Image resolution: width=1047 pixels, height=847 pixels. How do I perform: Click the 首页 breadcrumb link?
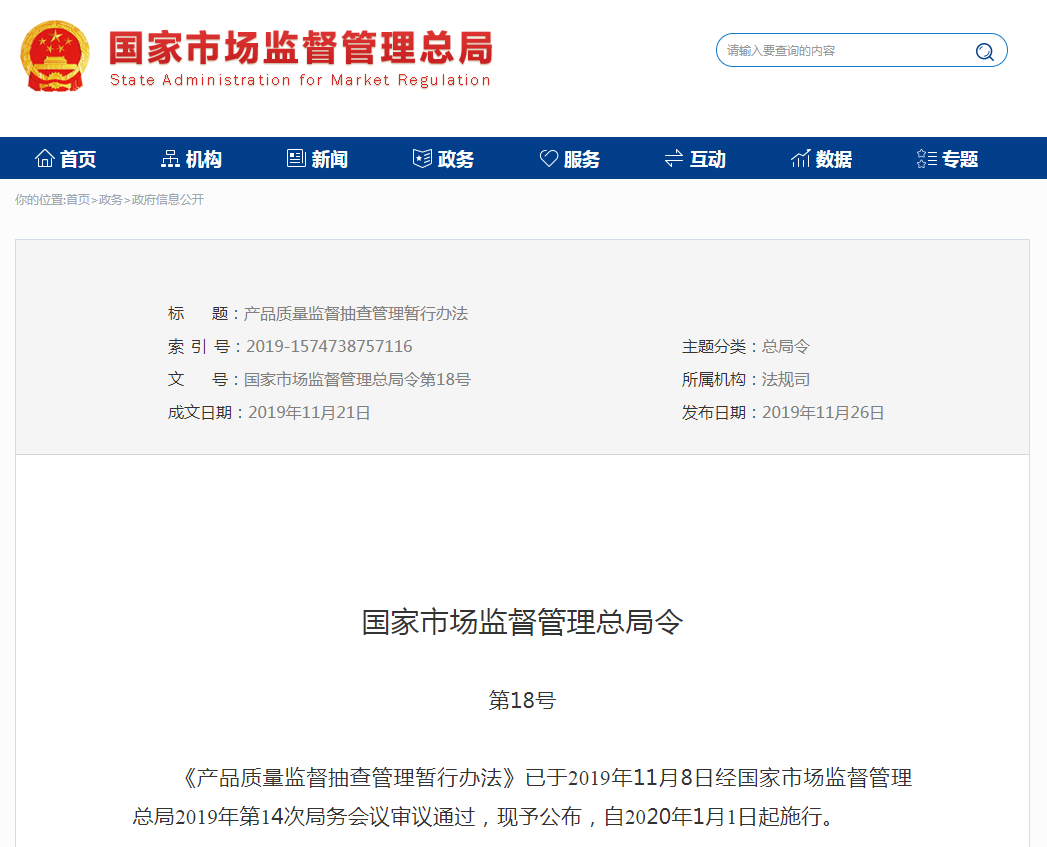tap(77, 200)
